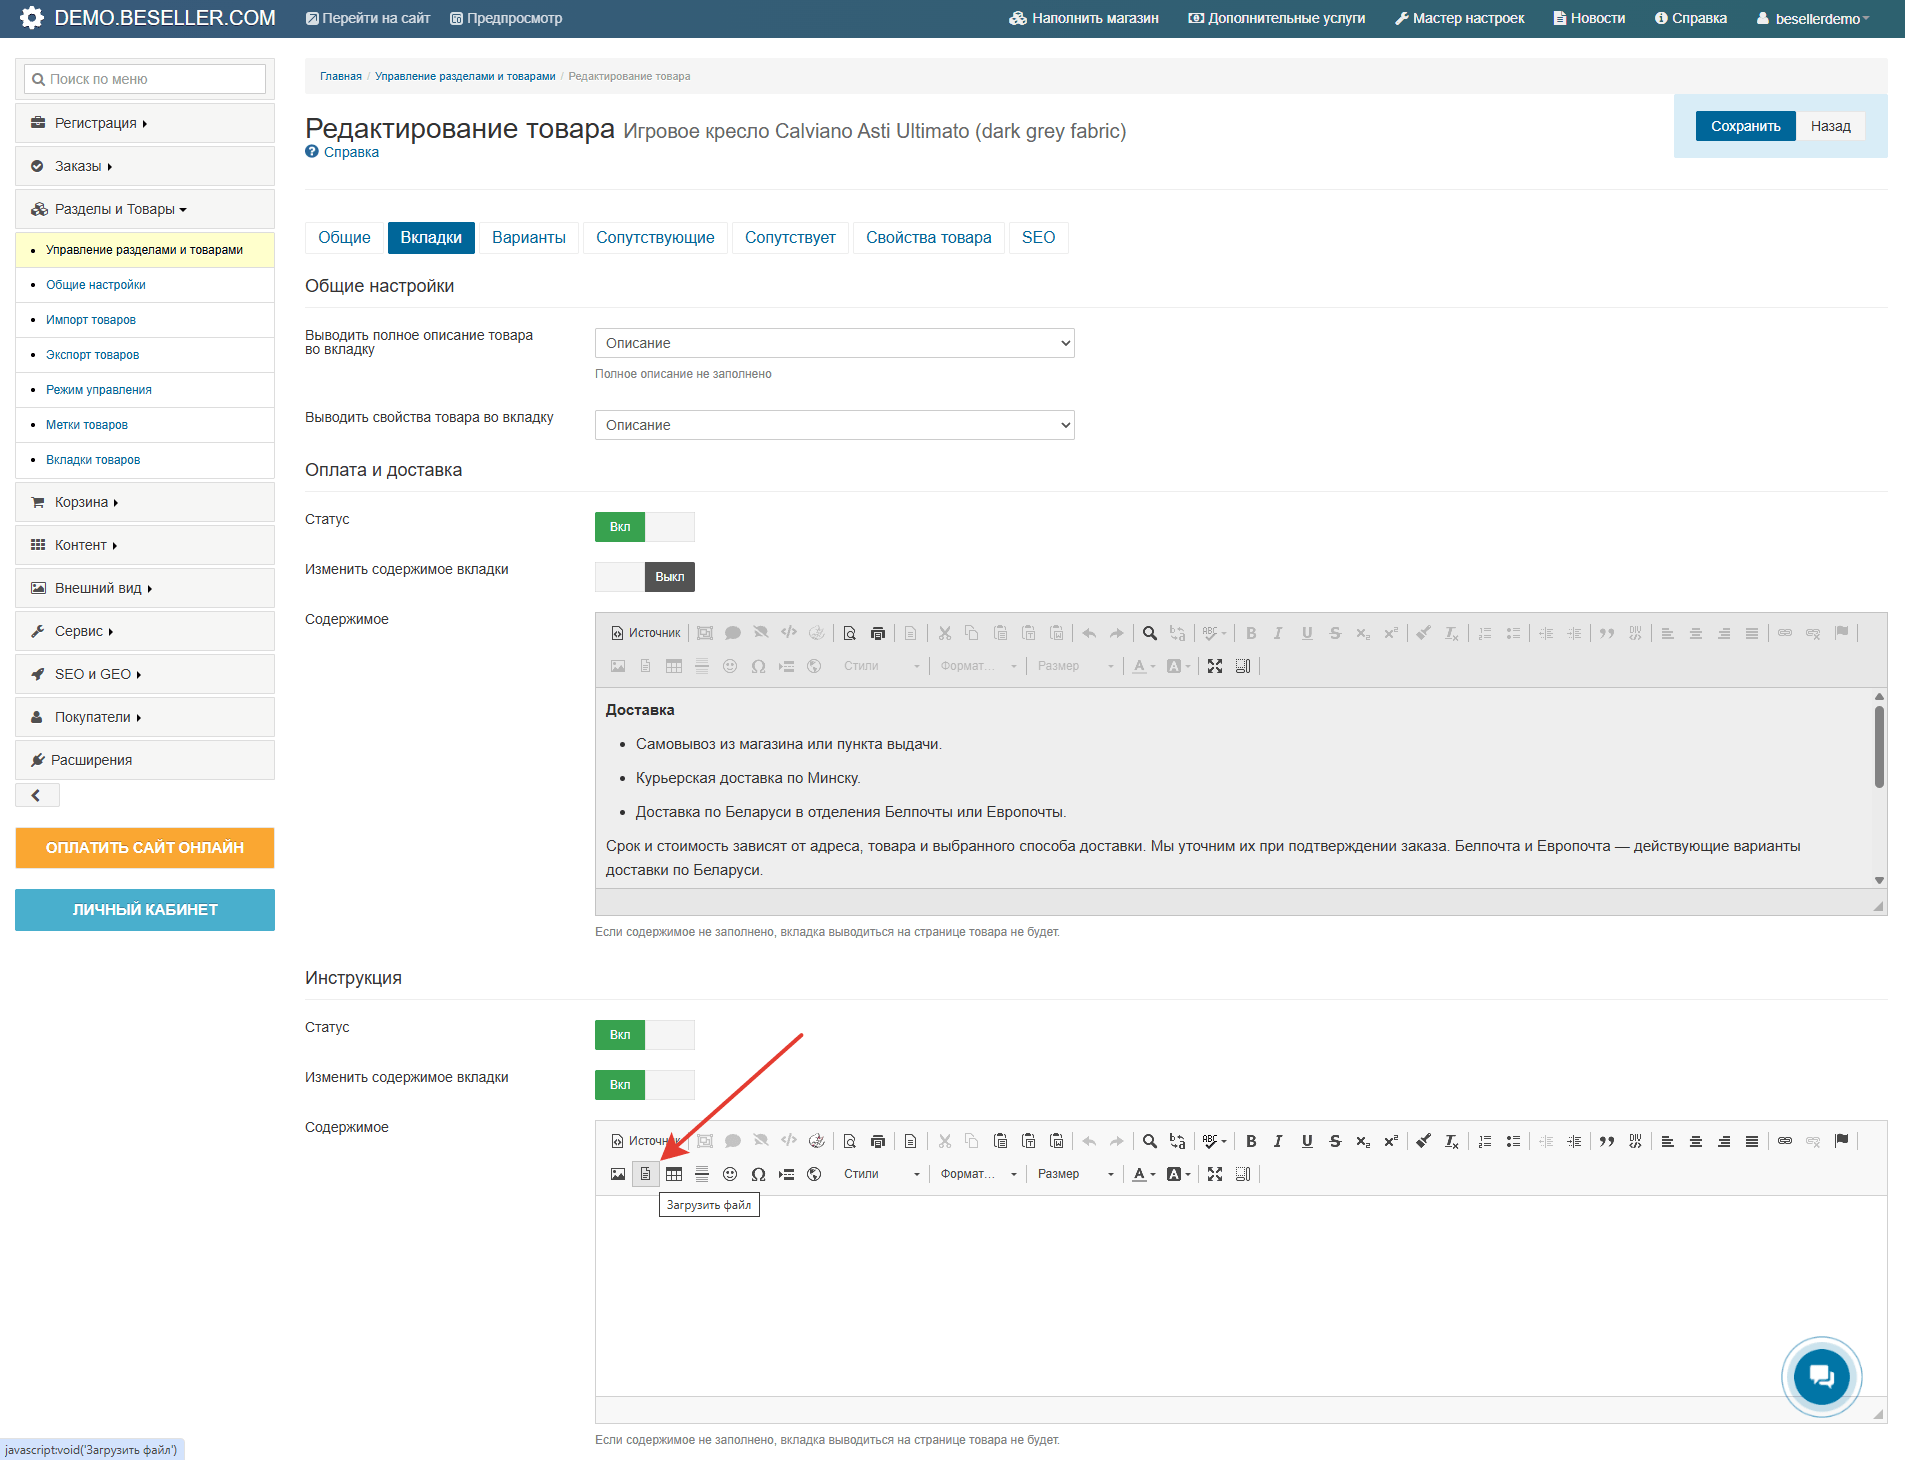
Task: Switch to the Общие tab
Action: click(344, 237)
